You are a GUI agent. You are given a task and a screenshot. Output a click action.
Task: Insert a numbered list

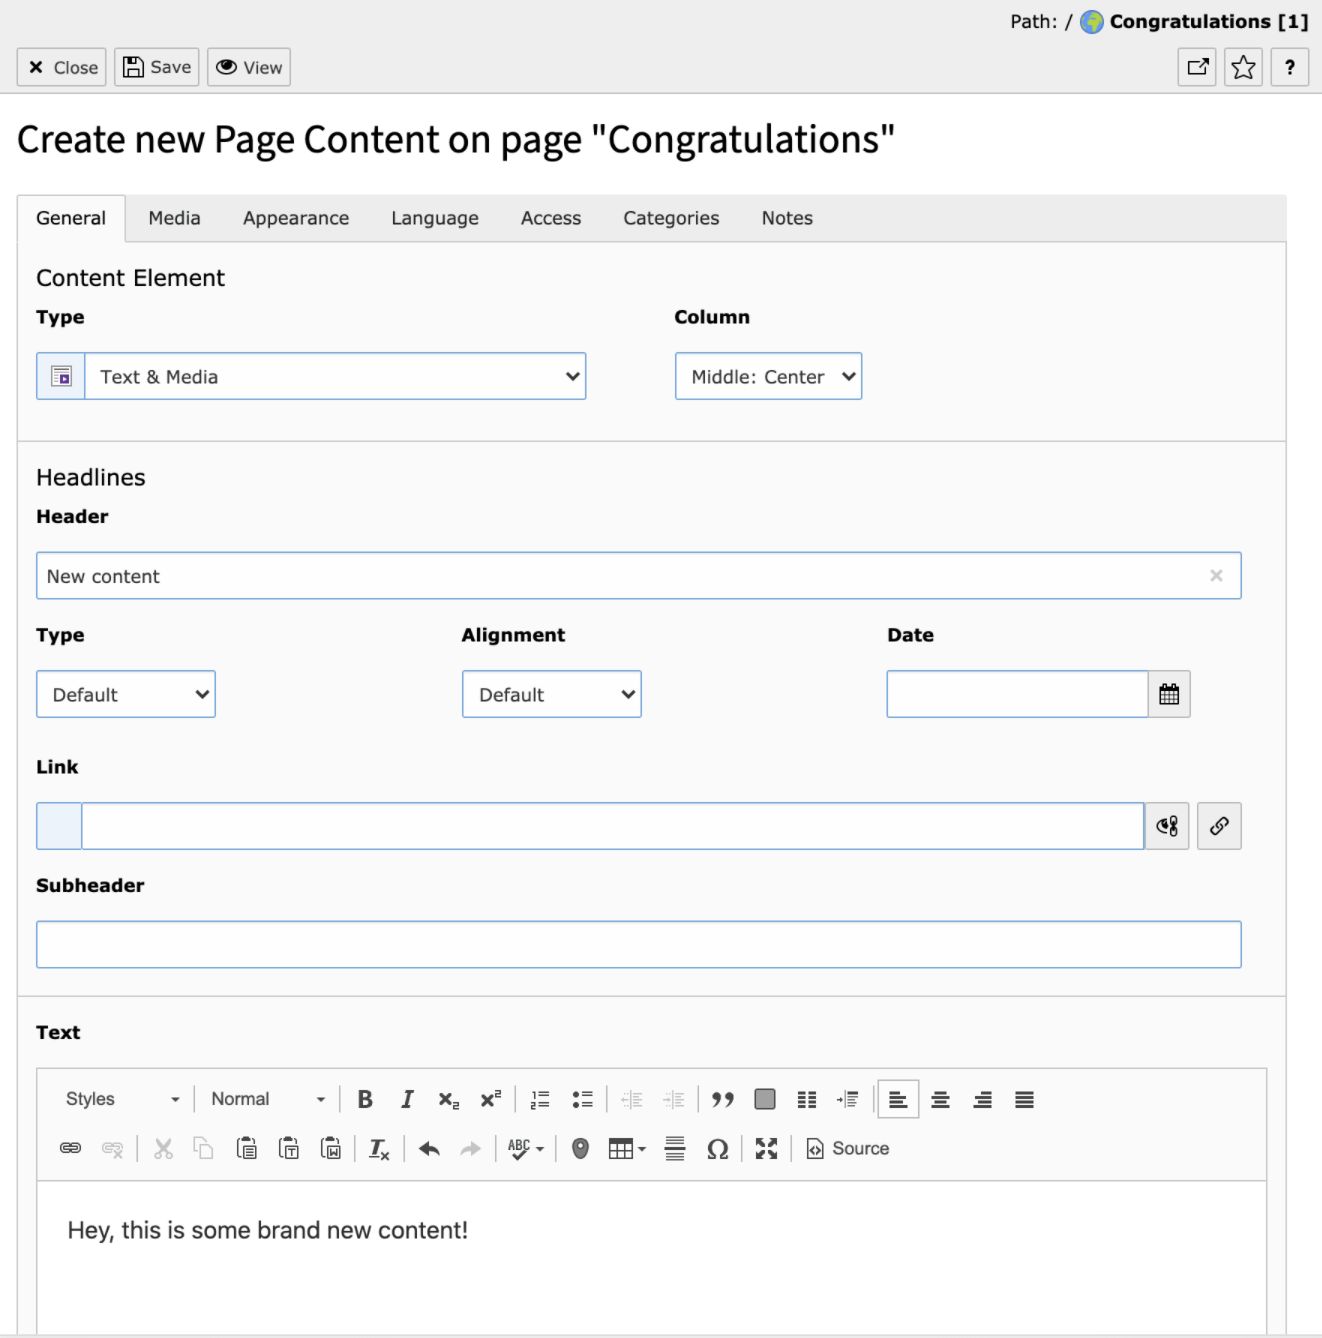pos(540,1099)
